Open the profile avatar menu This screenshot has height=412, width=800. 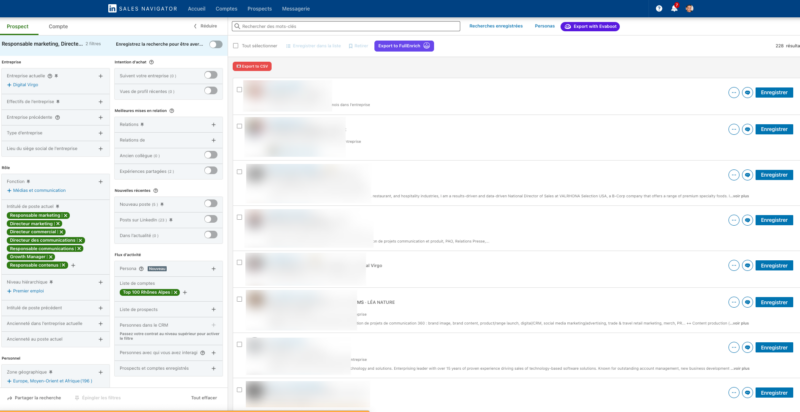click(689, 9)
